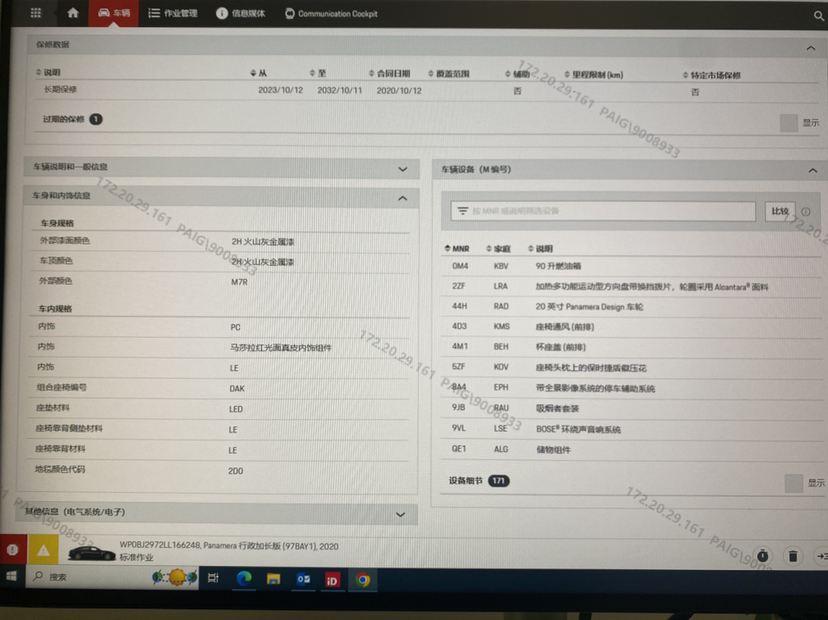Image resolution: width=828 pixels, height=620 pixels.
Task: Click the 马莎拉红光面真皮内饰组件 interior value
Action: [x=280, y=347]
